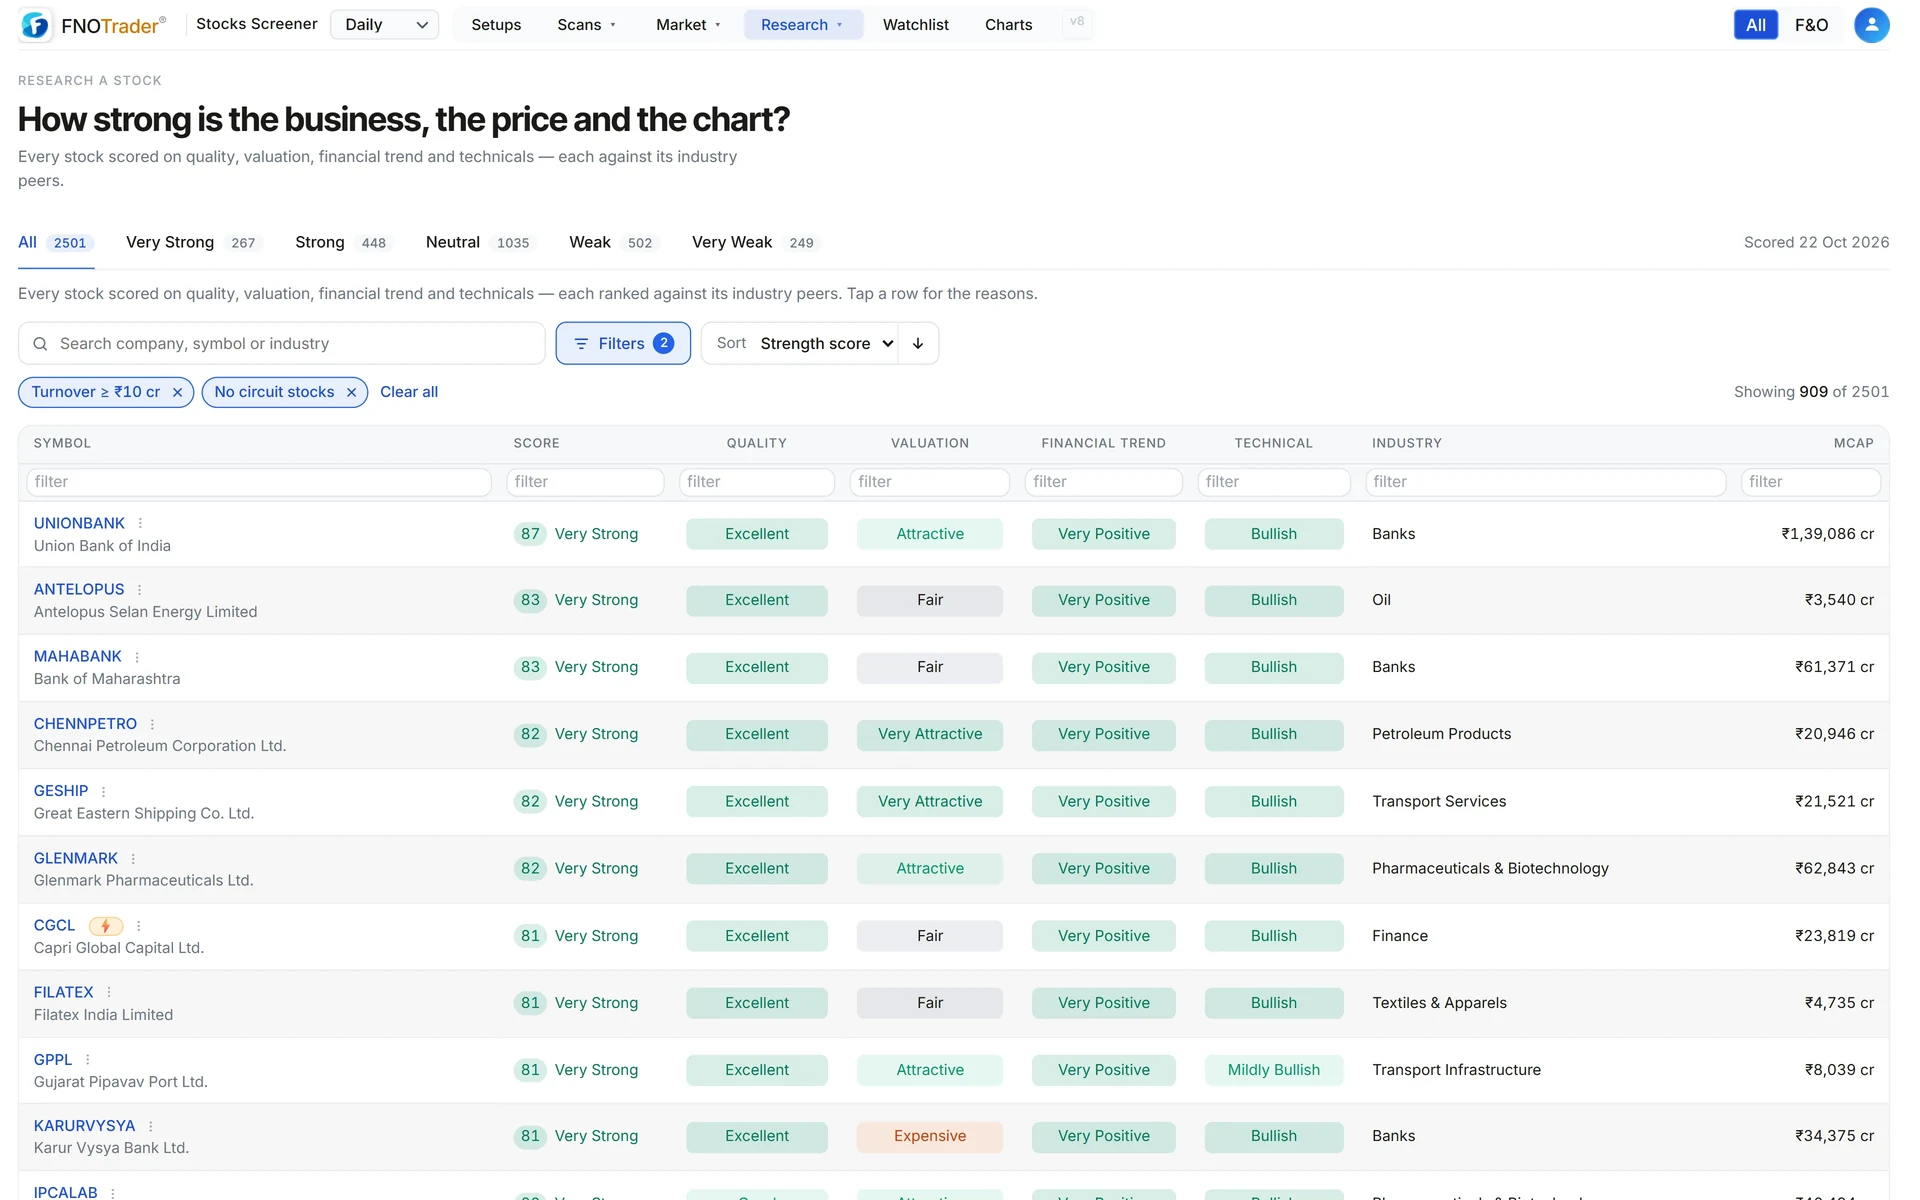Expand the Research menu
1920x1200 pixels.
[x=803, y=25]
